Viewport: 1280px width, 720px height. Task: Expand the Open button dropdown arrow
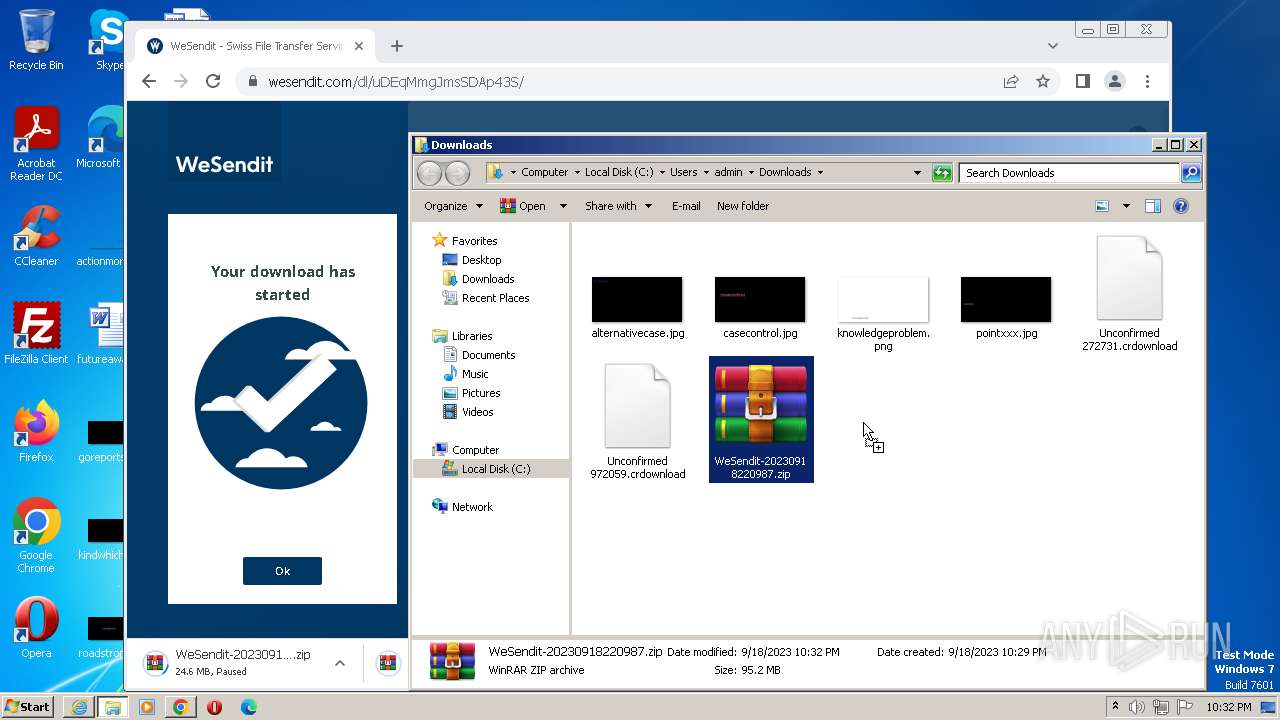point(562,206)
